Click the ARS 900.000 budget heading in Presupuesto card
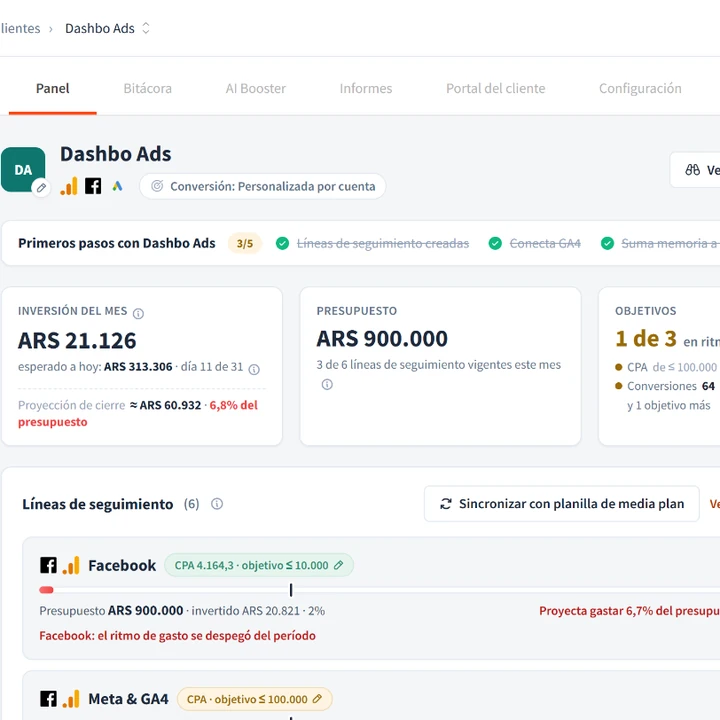 (x=382, y=339)
